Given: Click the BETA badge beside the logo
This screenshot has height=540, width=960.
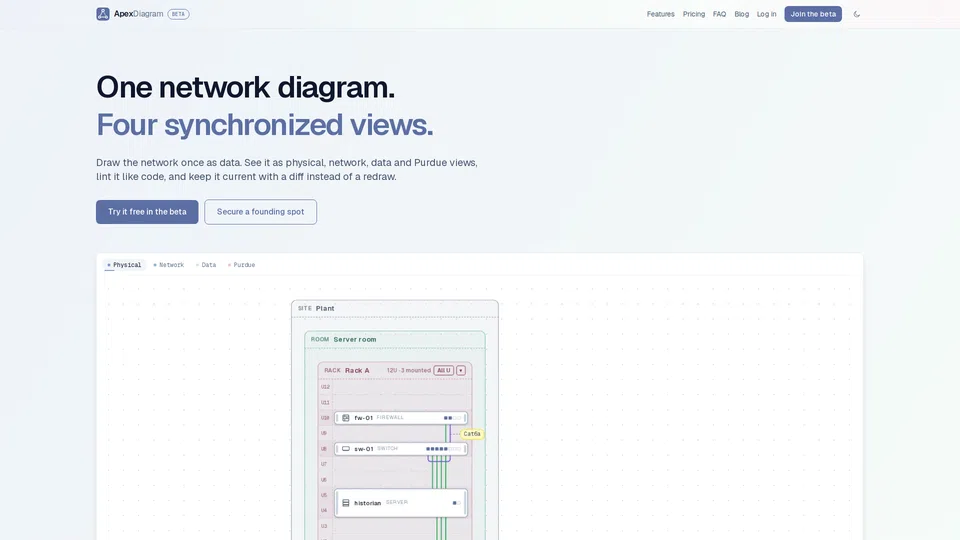Looking at the screenshot, I should click(178, 14).
